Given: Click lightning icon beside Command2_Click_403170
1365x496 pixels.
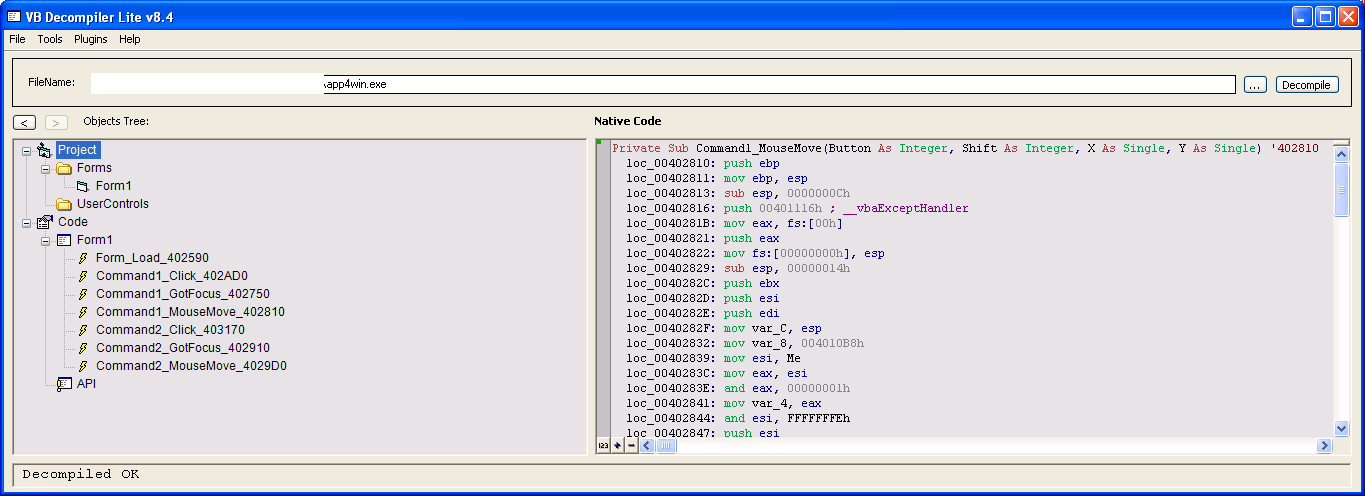Looking at the screenshot, I should coord(83,330).
